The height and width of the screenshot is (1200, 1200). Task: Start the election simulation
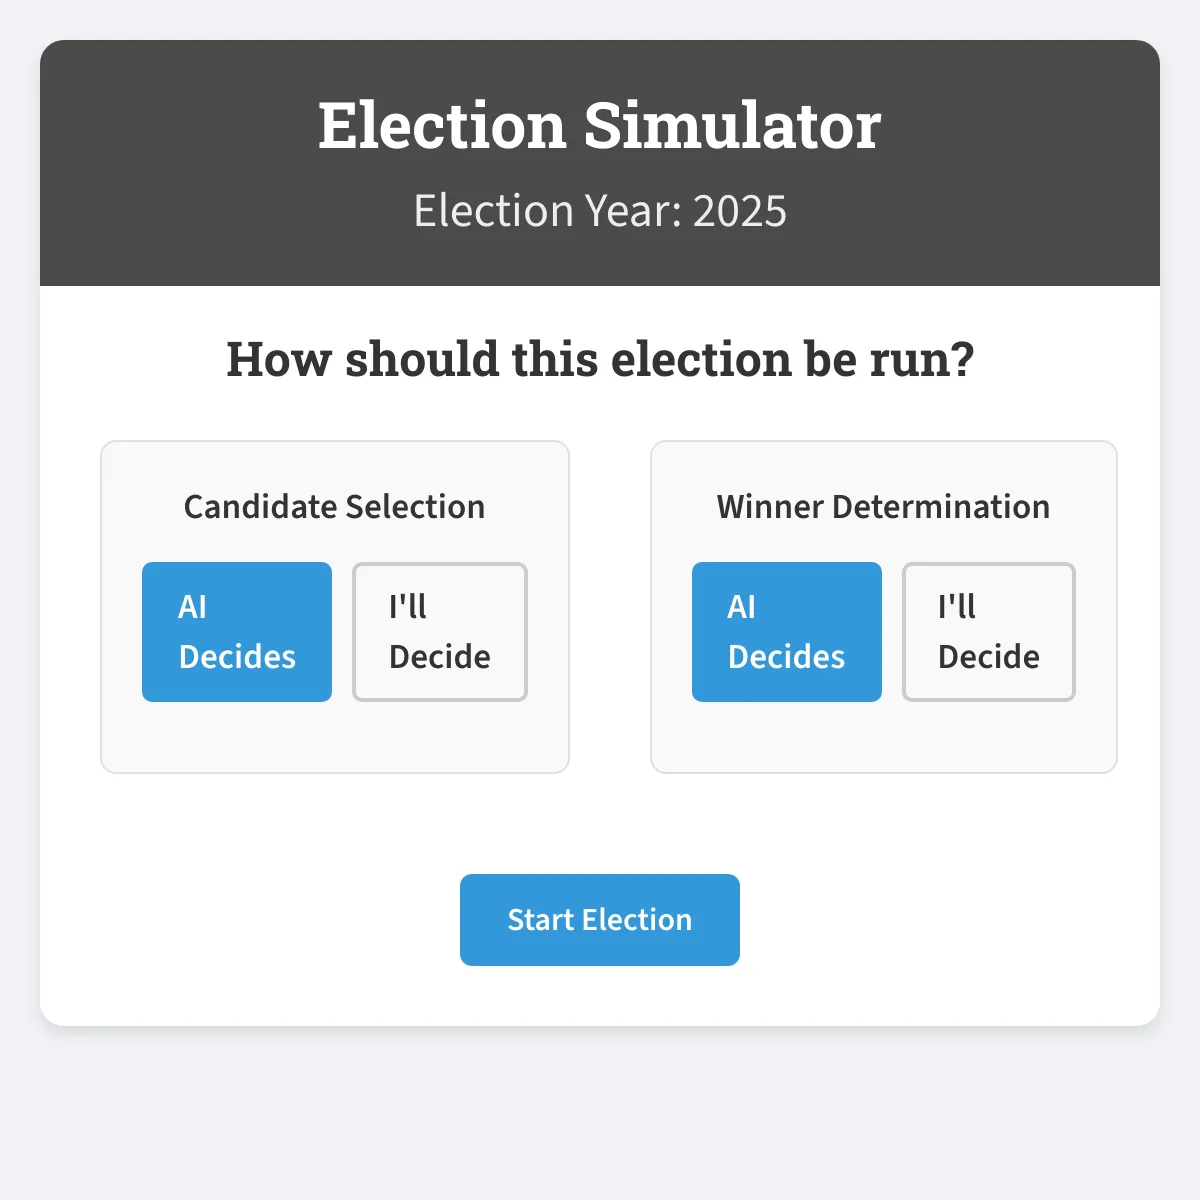pyautogui.click(x=600, y=920)
